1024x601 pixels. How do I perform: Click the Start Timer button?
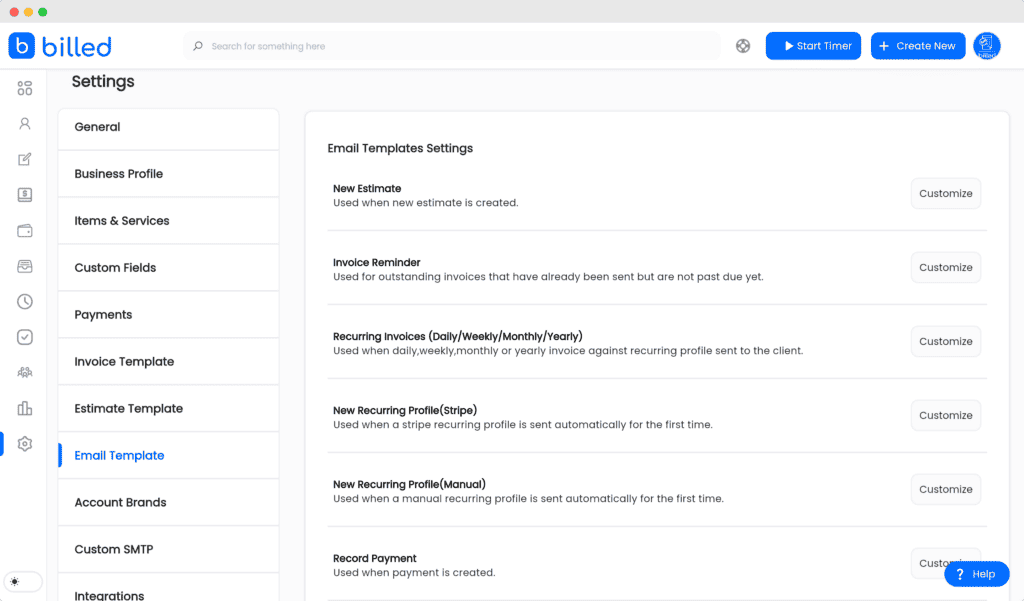point(813,45)
